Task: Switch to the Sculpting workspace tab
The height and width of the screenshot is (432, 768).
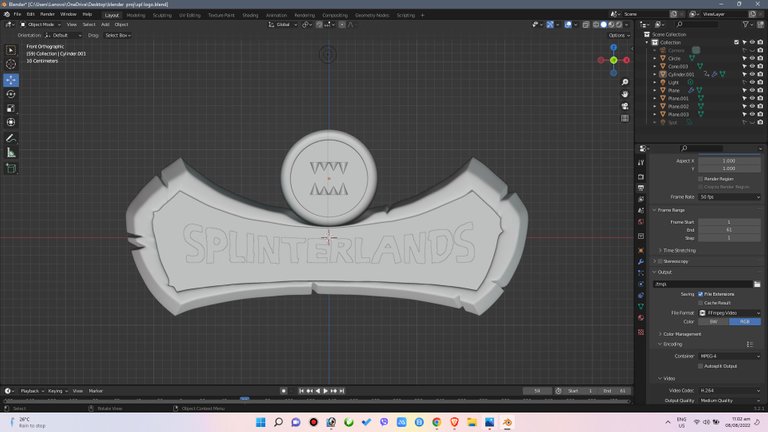Action: 162,15
